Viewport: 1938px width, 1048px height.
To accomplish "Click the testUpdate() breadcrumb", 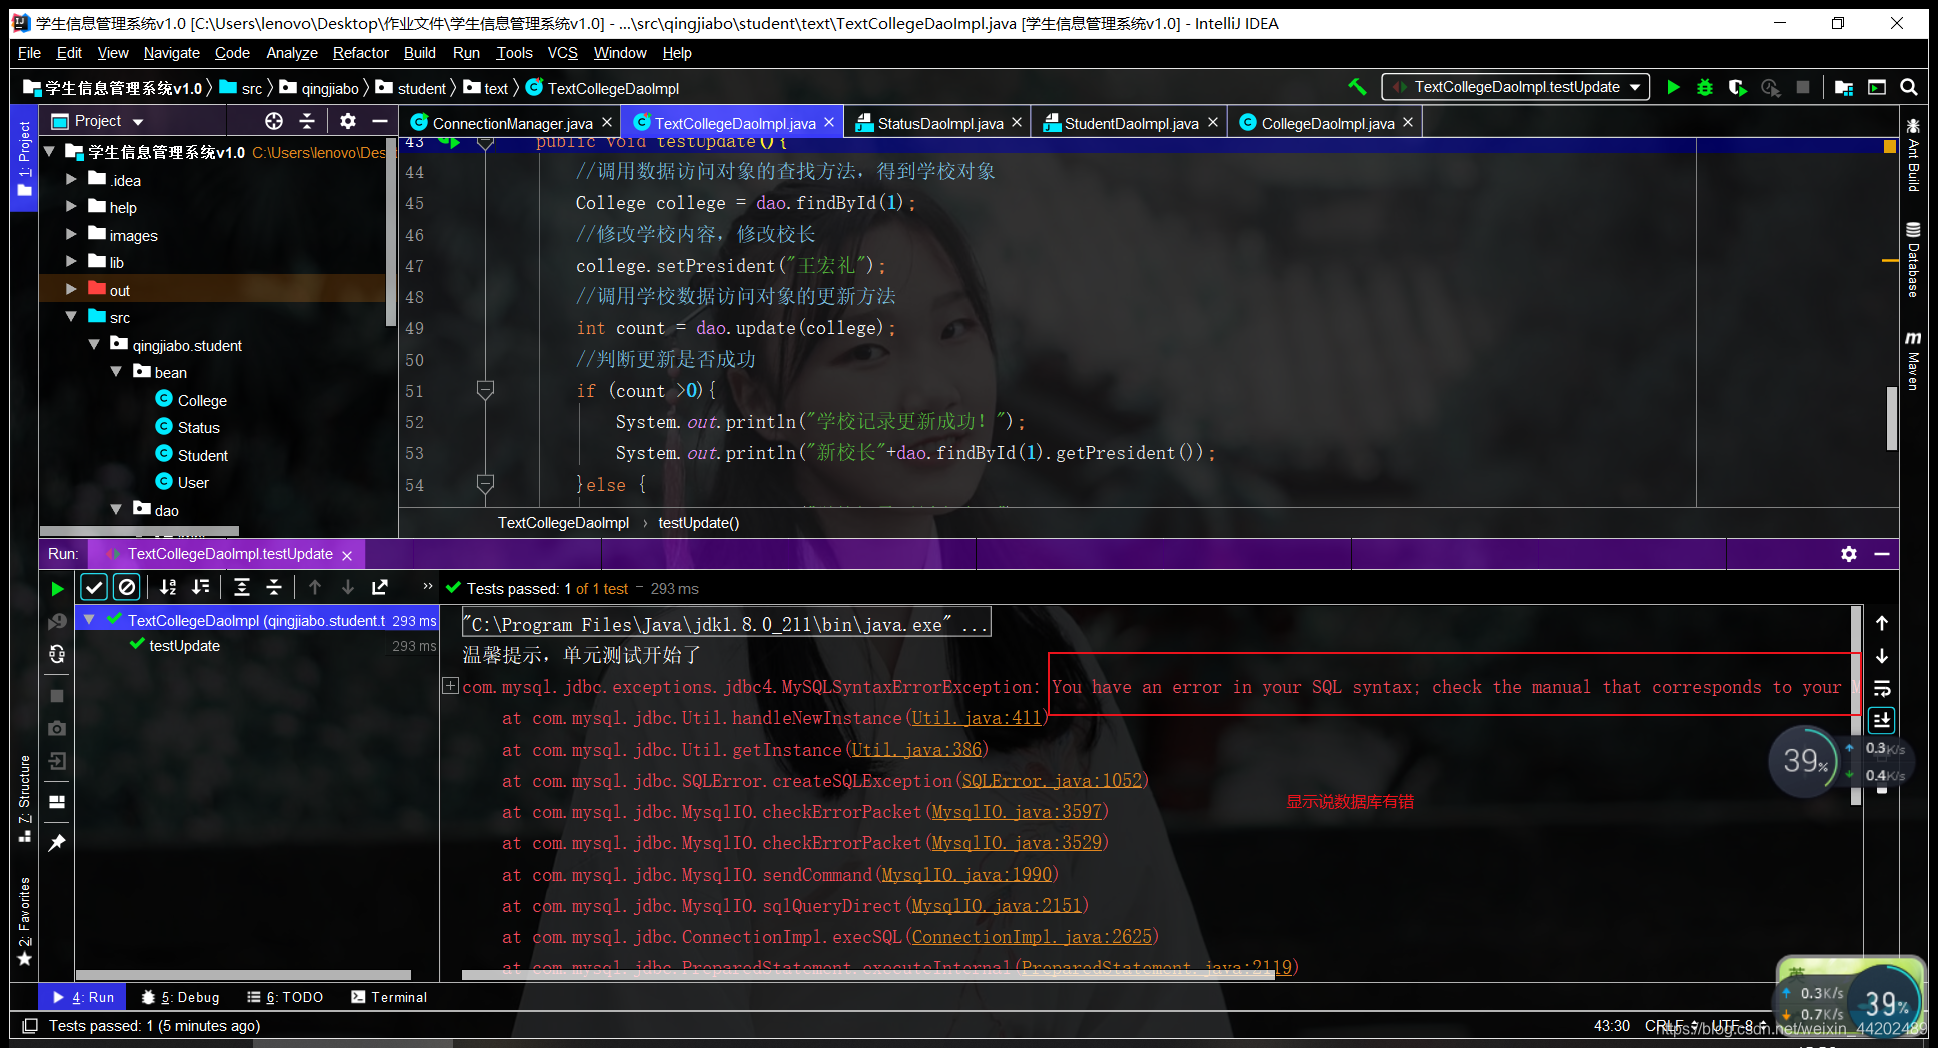I will [698, 523].
